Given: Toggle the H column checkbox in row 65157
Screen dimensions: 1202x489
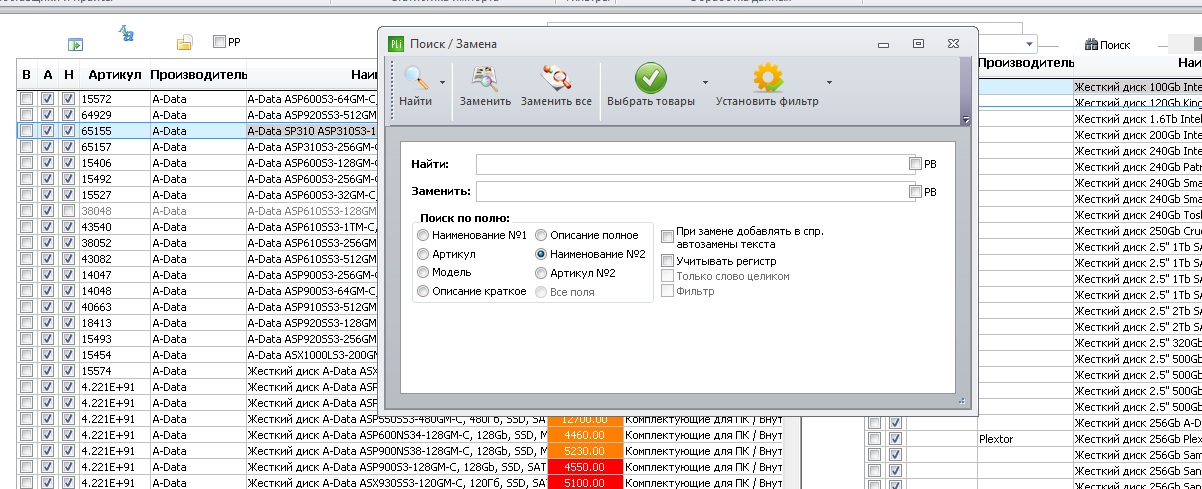Looking at the screenshot, I should click(68, 147).
